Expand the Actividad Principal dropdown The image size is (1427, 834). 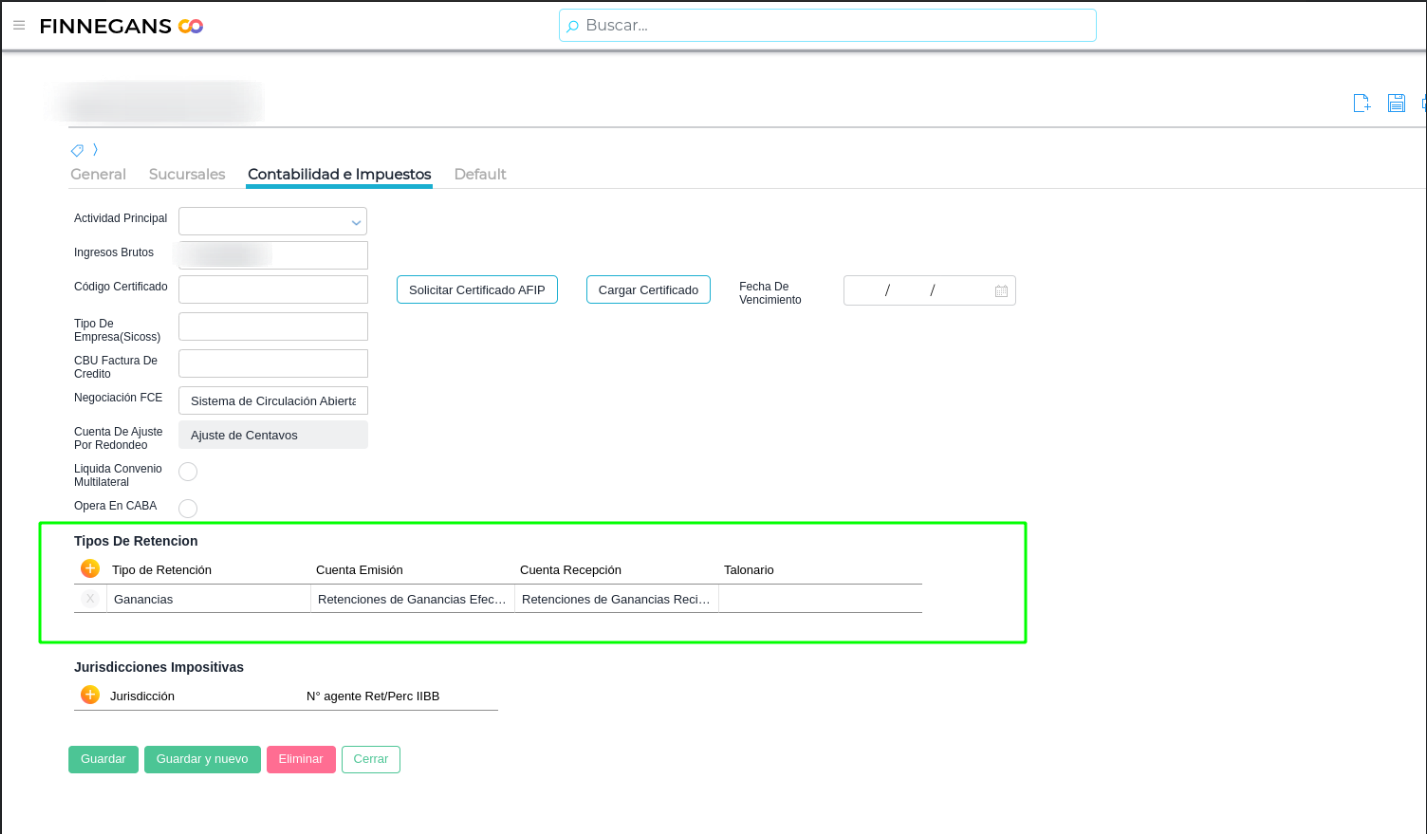click(x=355, y=222)
